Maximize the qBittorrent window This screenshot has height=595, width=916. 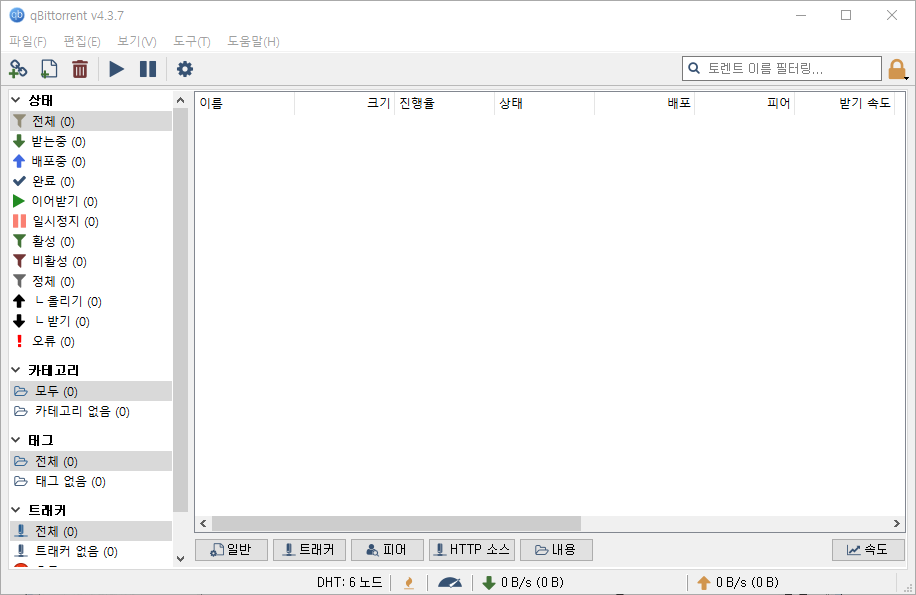(x=846, y=15)
